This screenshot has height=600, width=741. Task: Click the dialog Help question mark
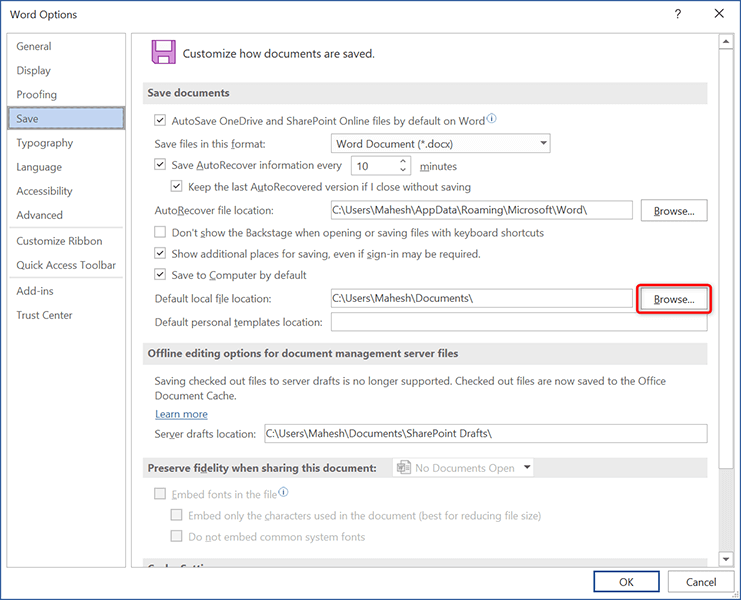(678, 14)
